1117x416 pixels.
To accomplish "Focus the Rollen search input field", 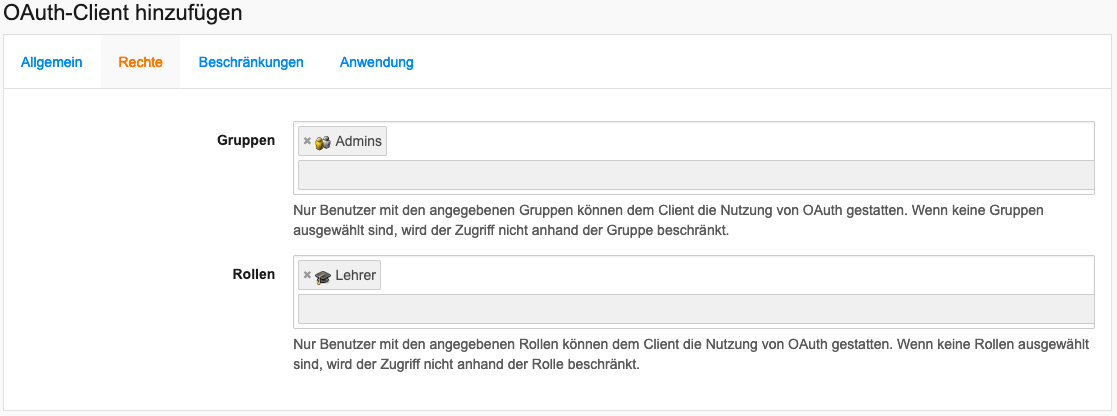I will pyautogui.click(x=695, y=309).
